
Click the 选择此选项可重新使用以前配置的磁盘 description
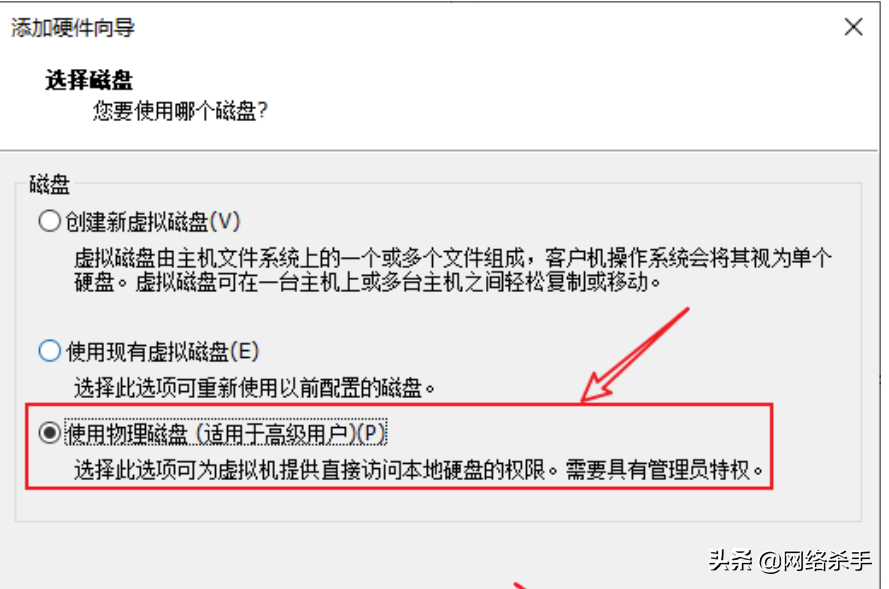pos(254,388)
